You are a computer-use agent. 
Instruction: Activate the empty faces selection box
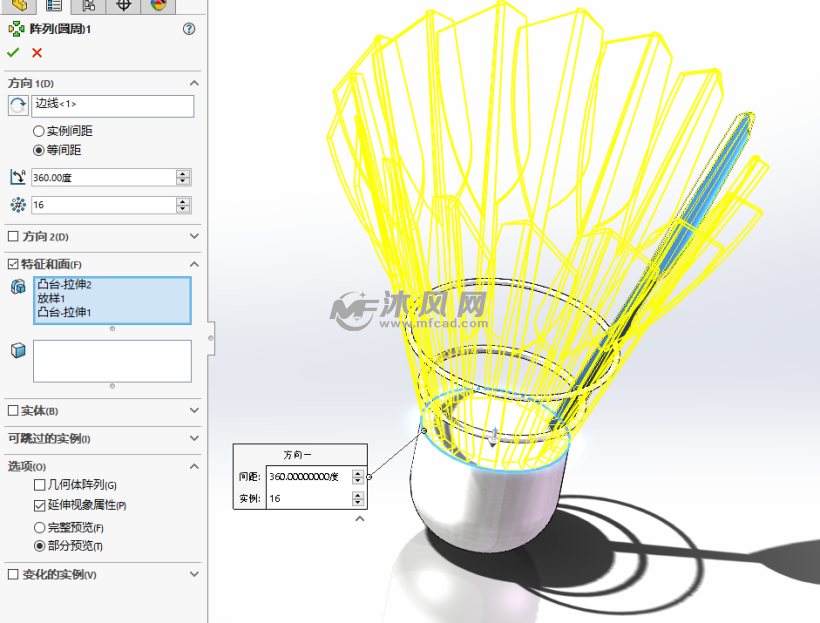pyautogui.click(x=112, y=361)
